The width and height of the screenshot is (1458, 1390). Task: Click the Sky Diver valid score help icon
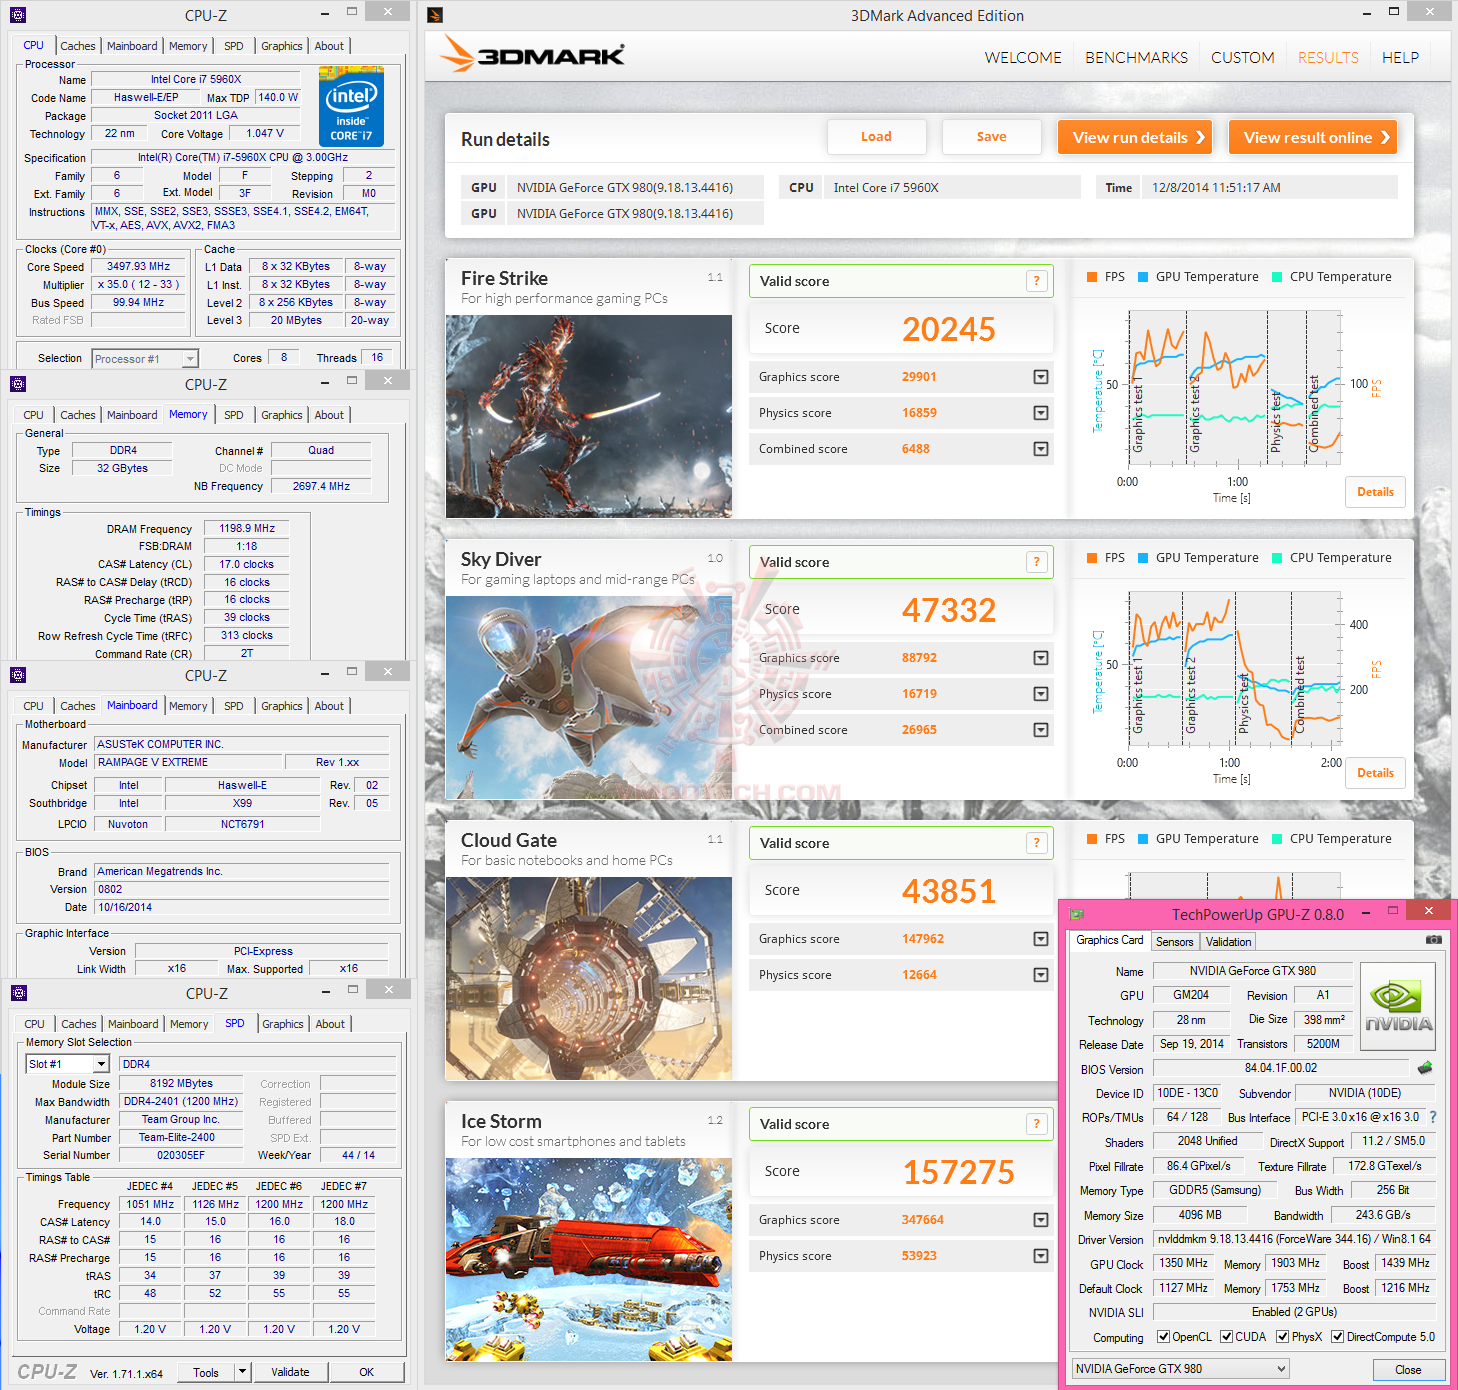pyautogui.click(x=1037, y=562)
